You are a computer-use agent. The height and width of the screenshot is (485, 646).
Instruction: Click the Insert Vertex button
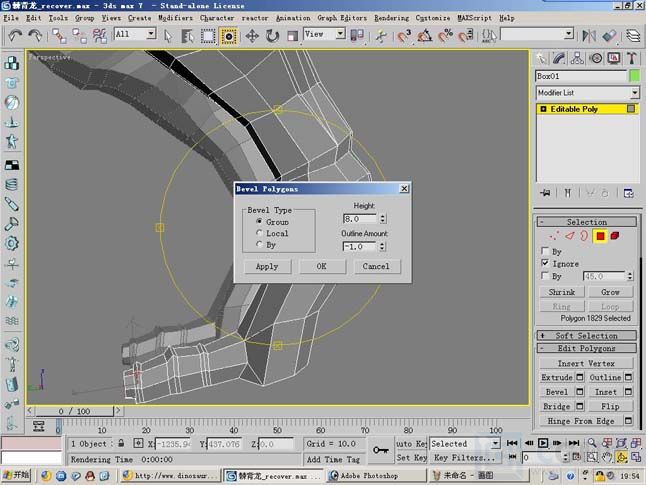pyautogui.click(x=586, y=363)
